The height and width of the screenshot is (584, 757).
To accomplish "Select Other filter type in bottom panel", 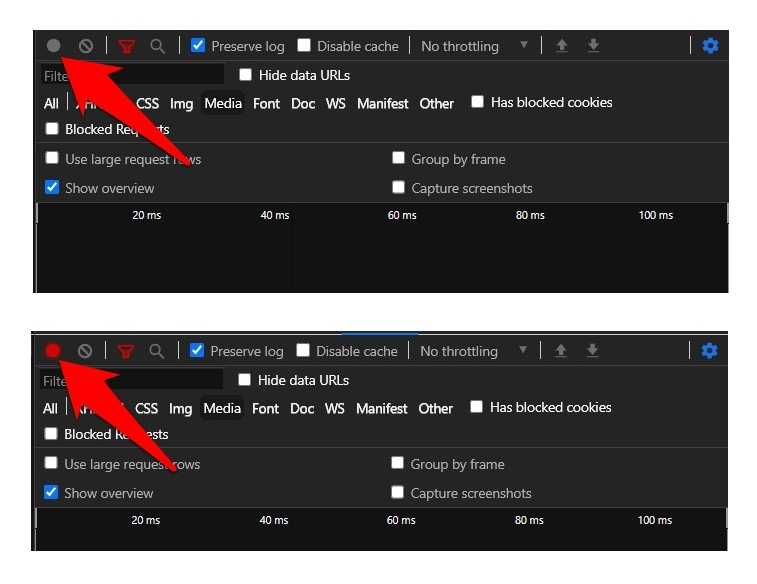I will point(435,409).
